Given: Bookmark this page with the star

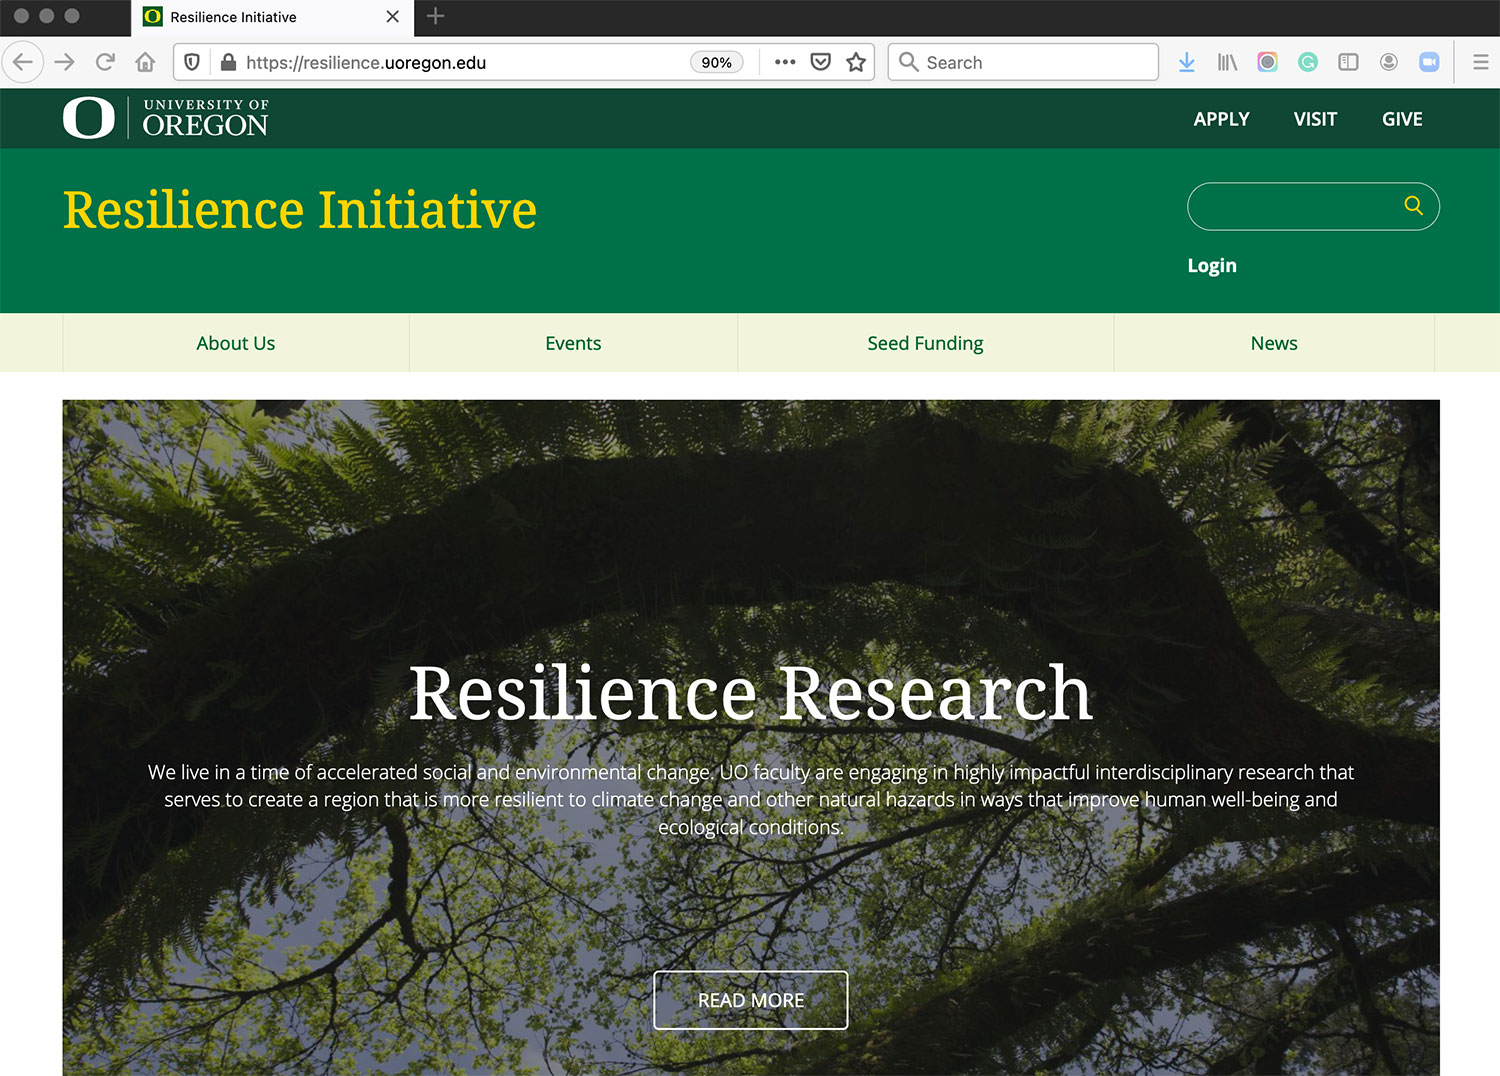Looking at the screenshot, I should [x=856, y=62].
